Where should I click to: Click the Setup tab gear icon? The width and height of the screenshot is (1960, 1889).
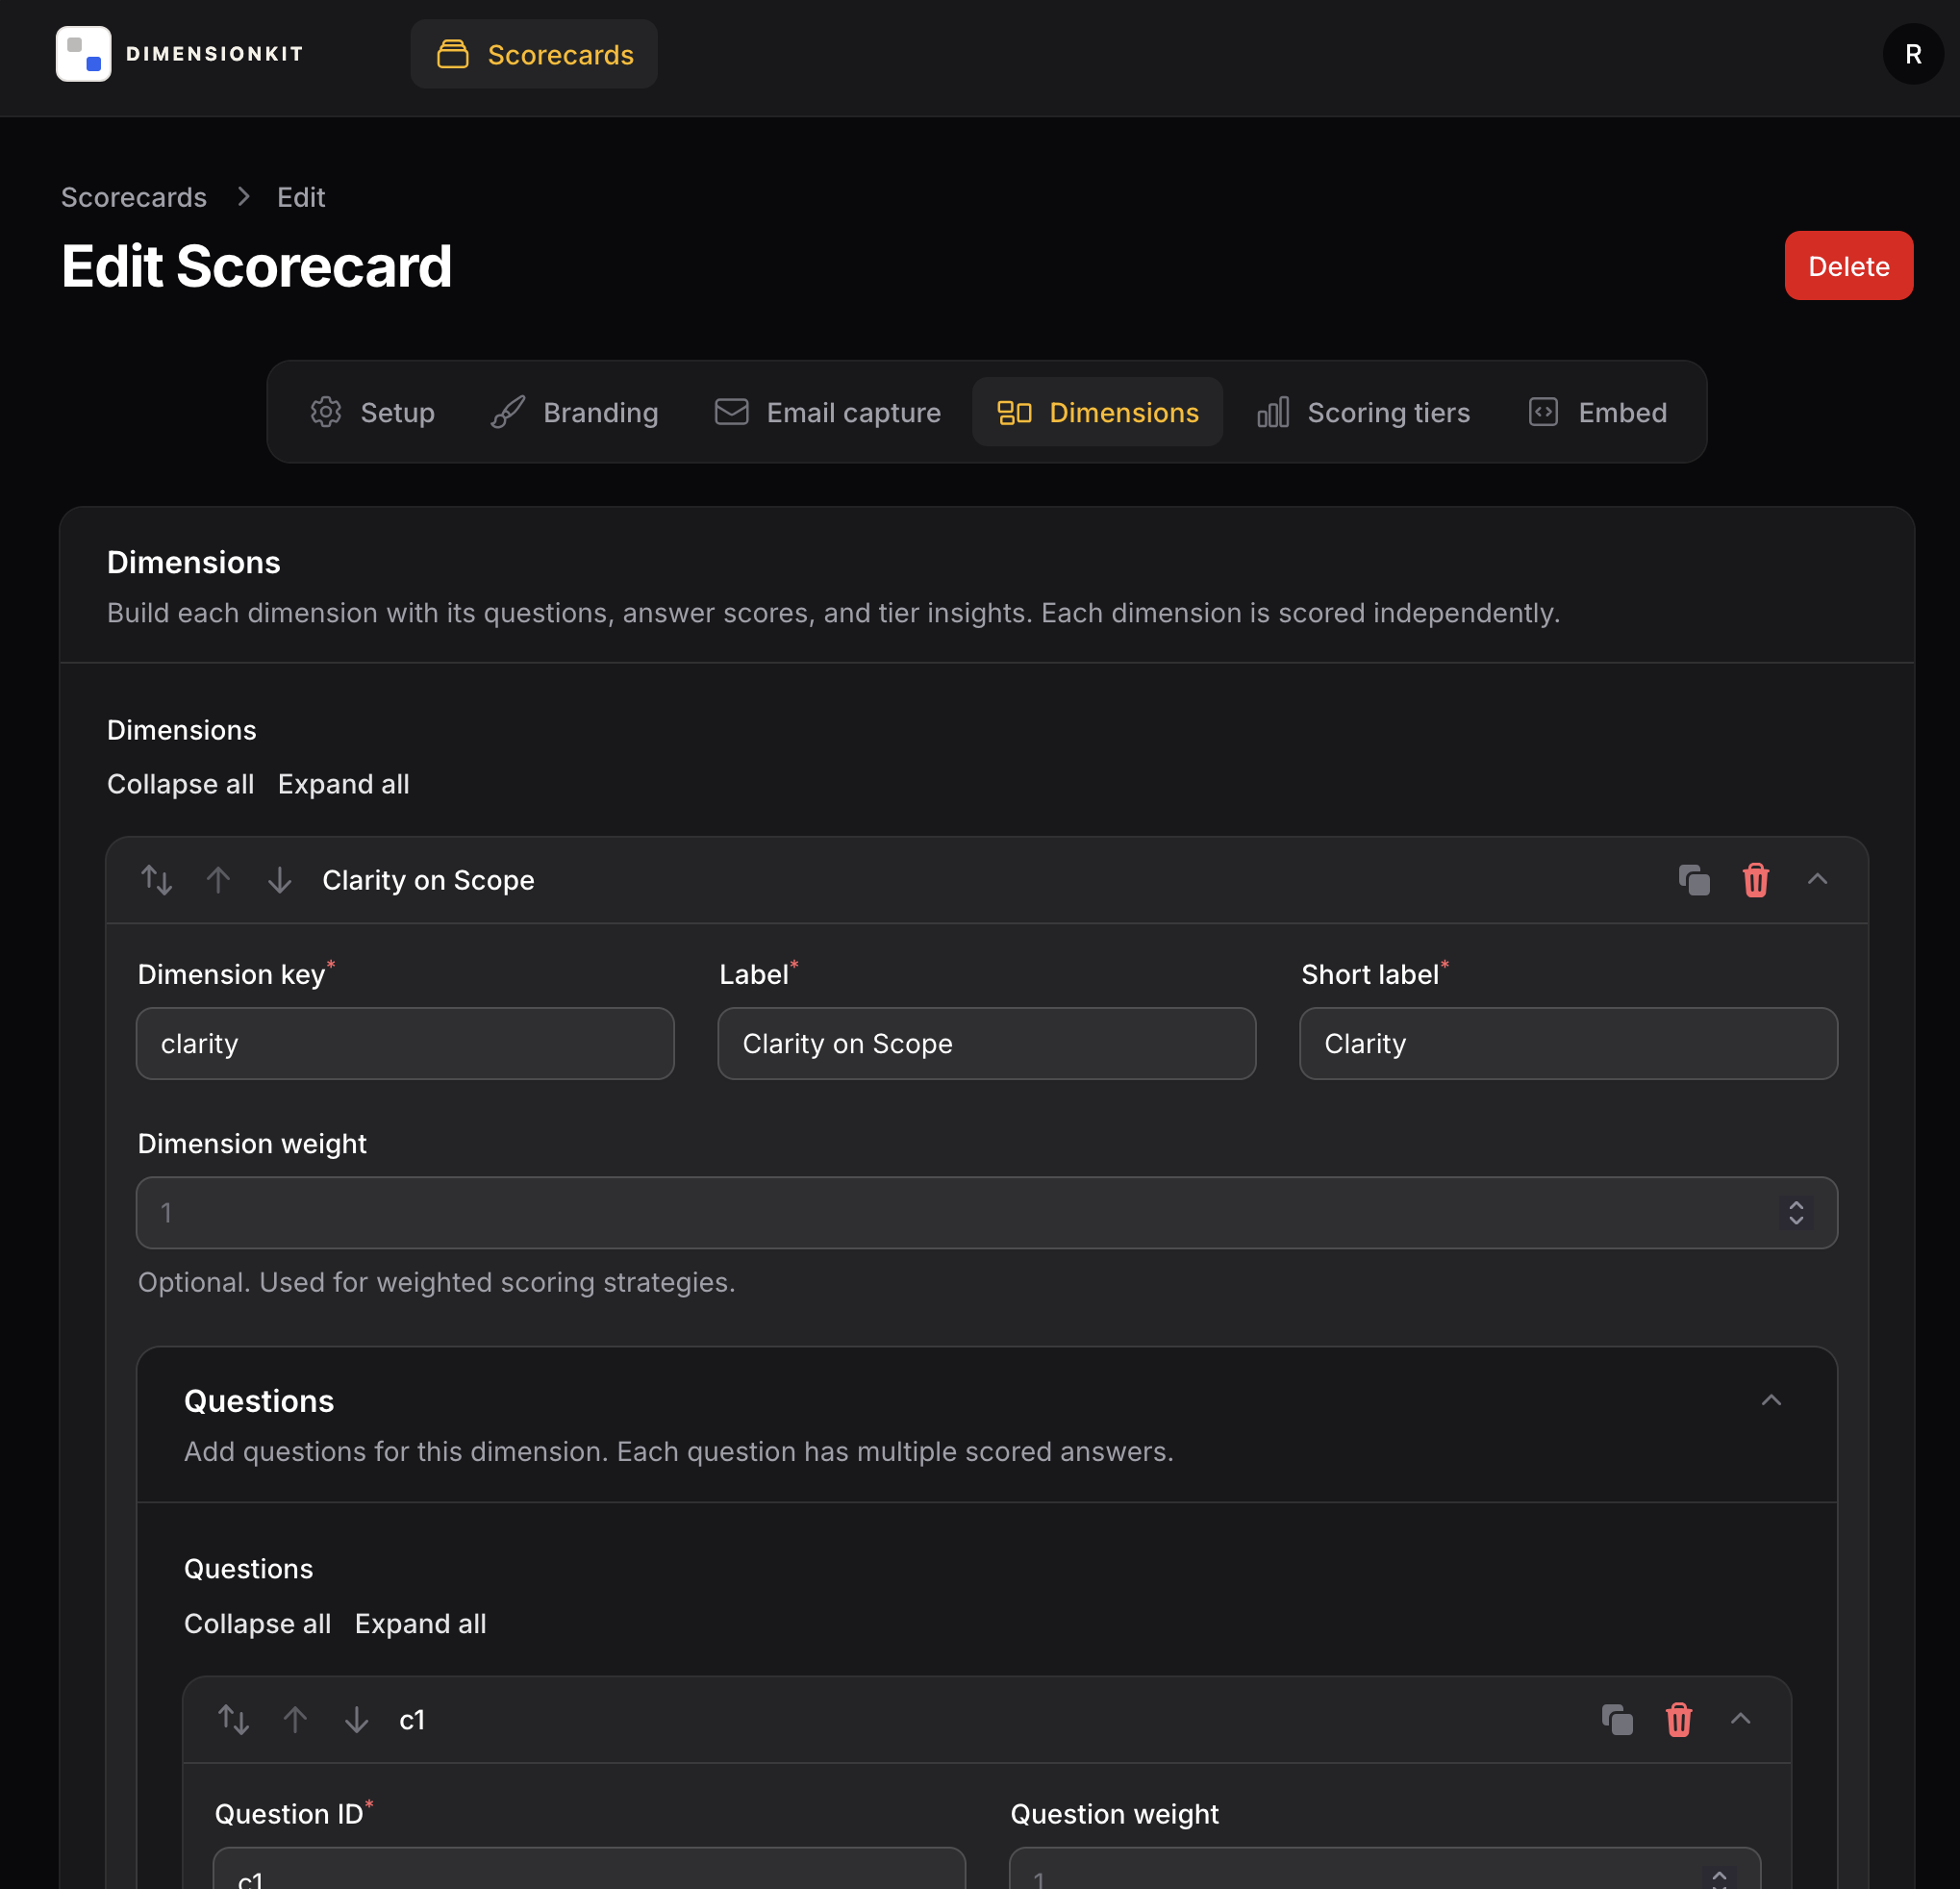(x=326, y=412)
